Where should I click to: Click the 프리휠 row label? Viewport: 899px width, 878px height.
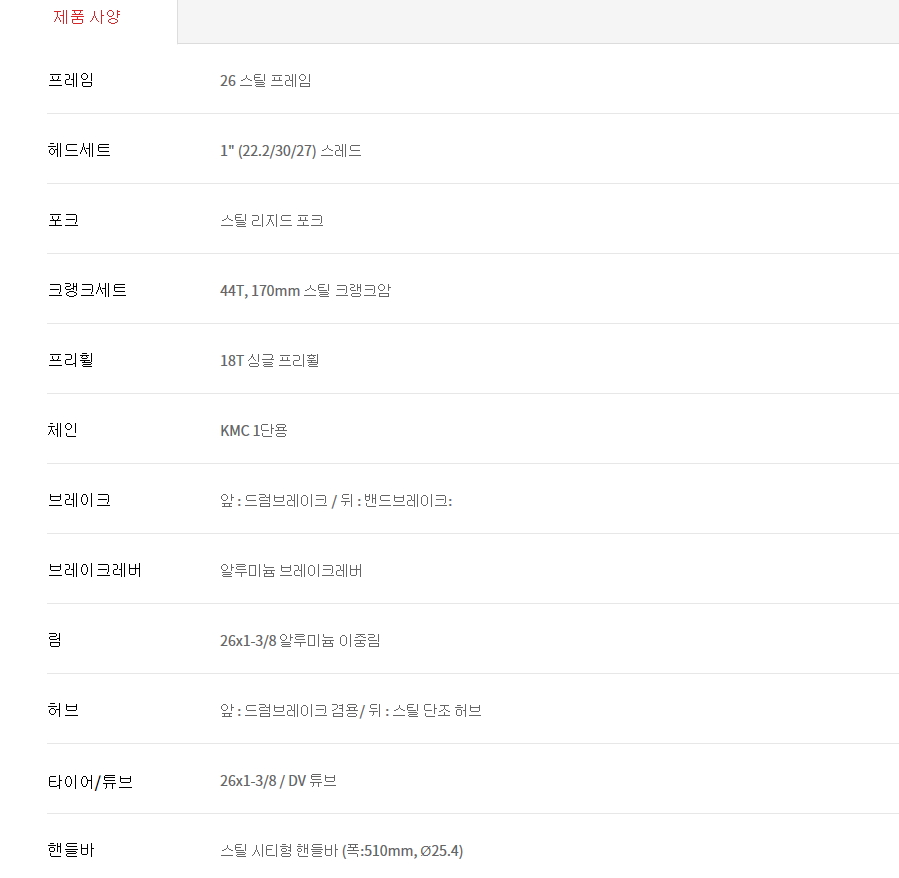click(71, 360)
